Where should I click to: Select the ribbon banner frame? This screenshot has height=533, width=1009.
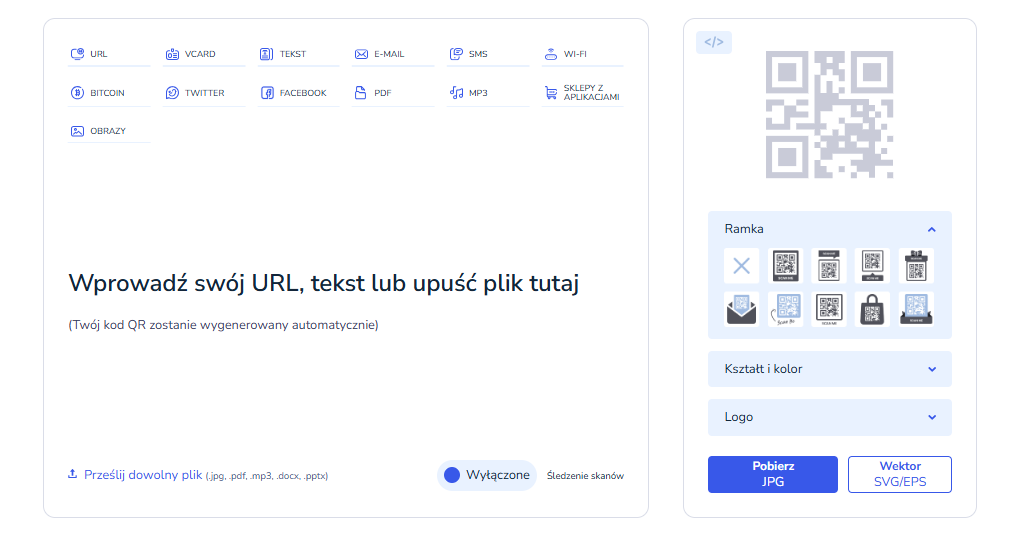pyautogui.click(x=916, y=309)
